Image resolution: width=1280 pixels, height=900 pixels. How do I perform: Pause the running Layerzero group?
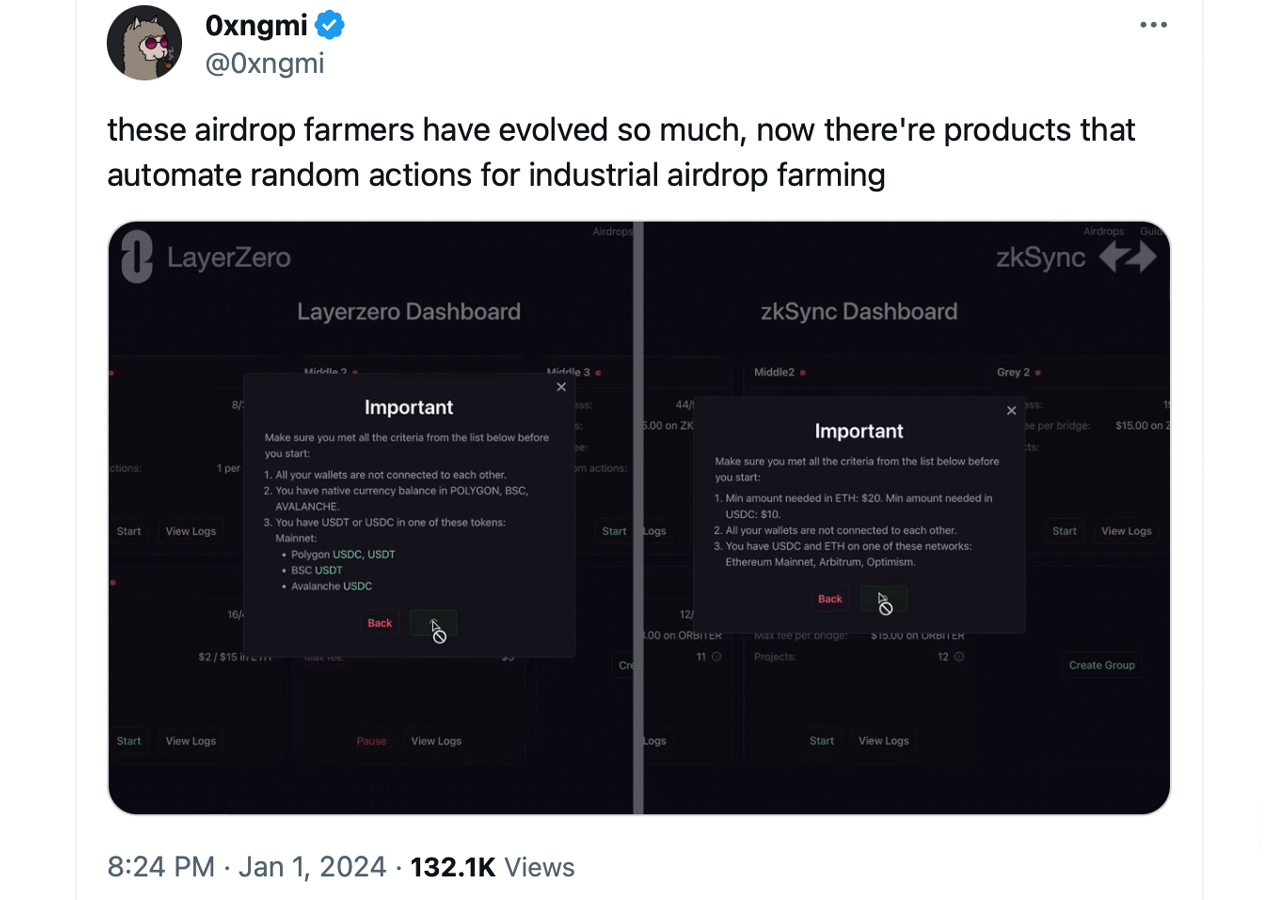371,741
